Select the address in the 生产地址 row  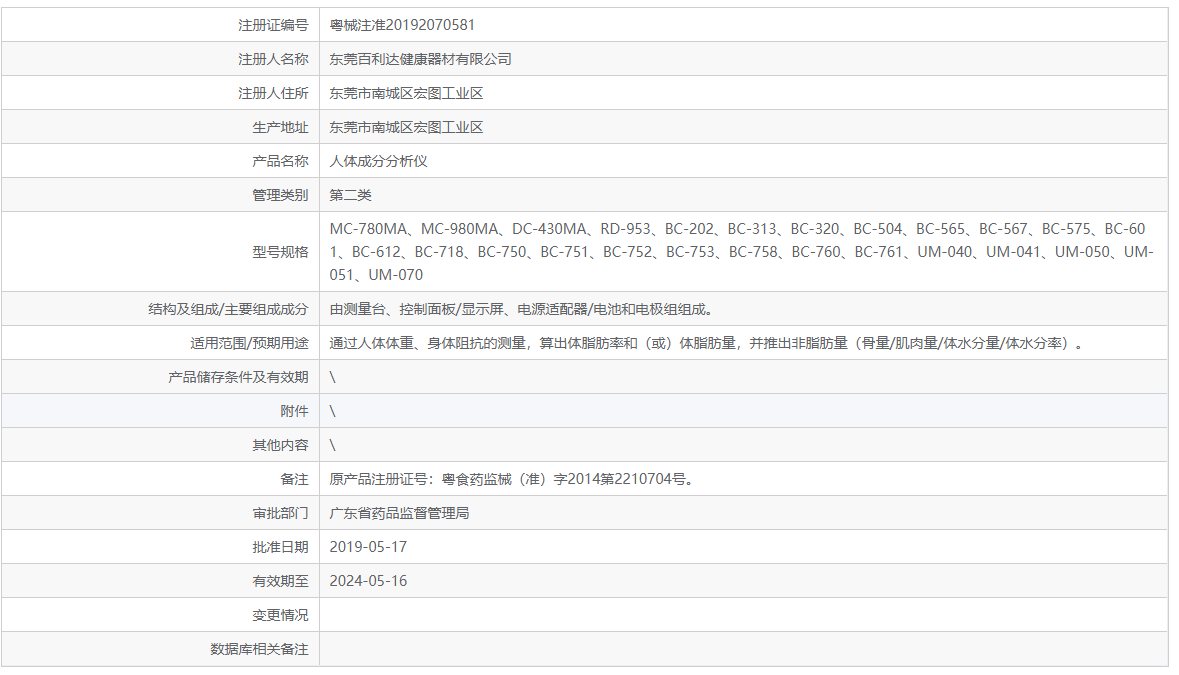[406, 127]
